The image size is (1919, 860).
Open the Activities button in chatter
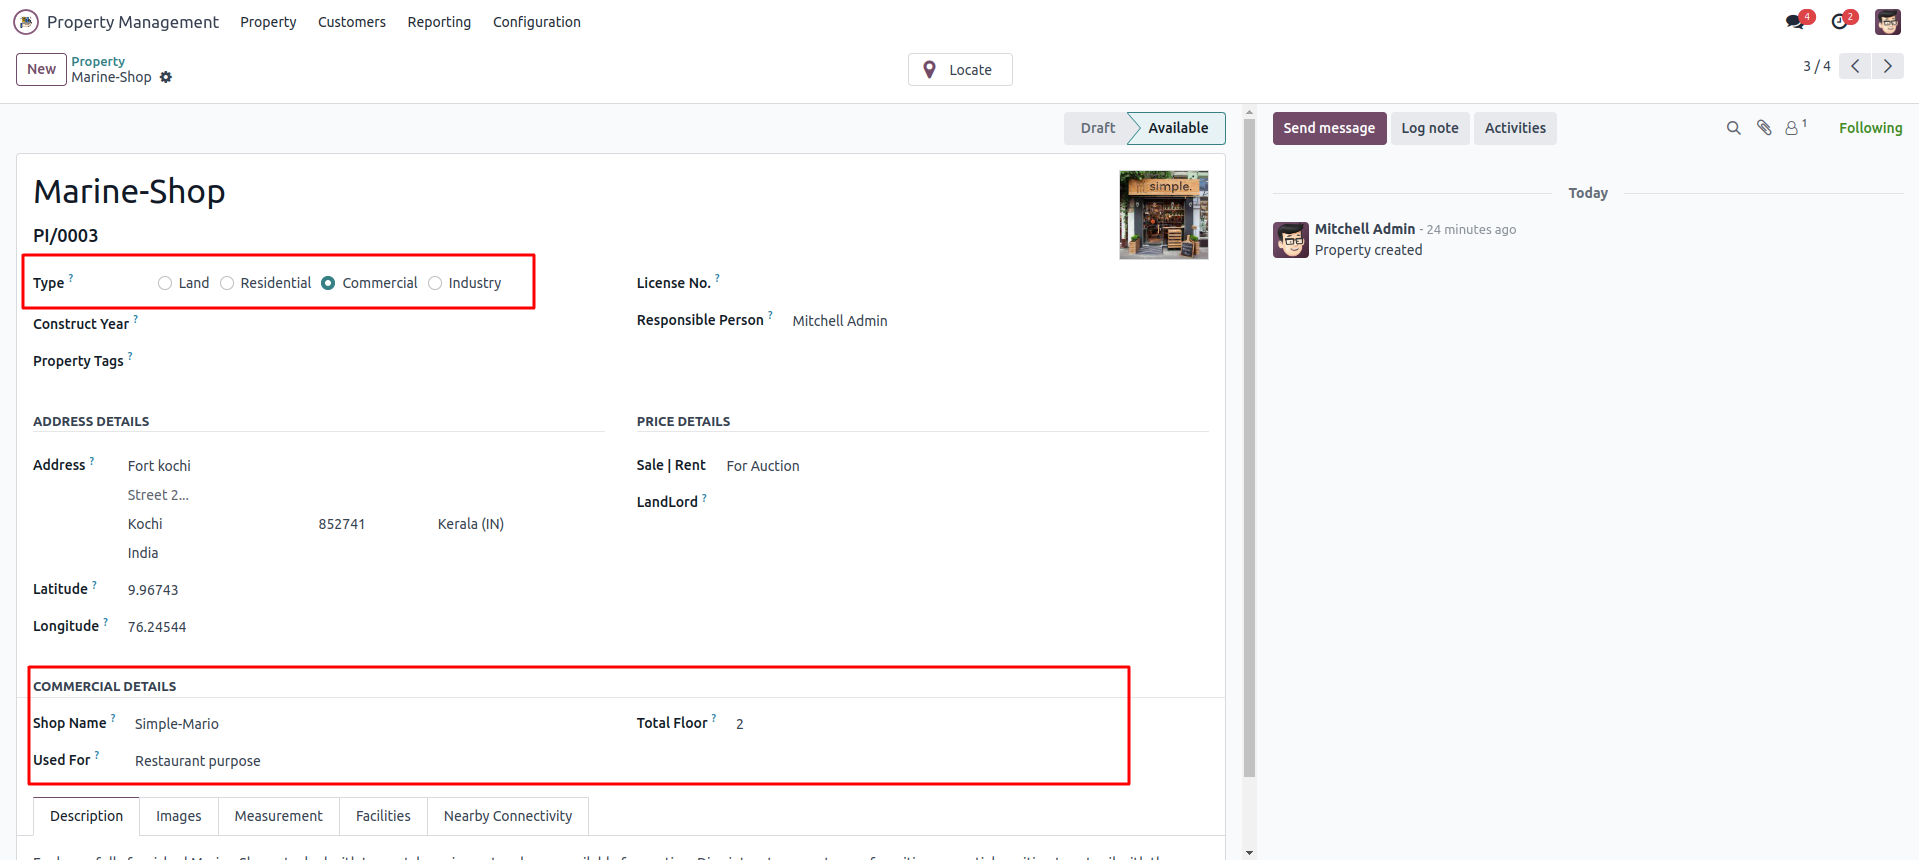pyautogui.click(x=1515, y=128)
